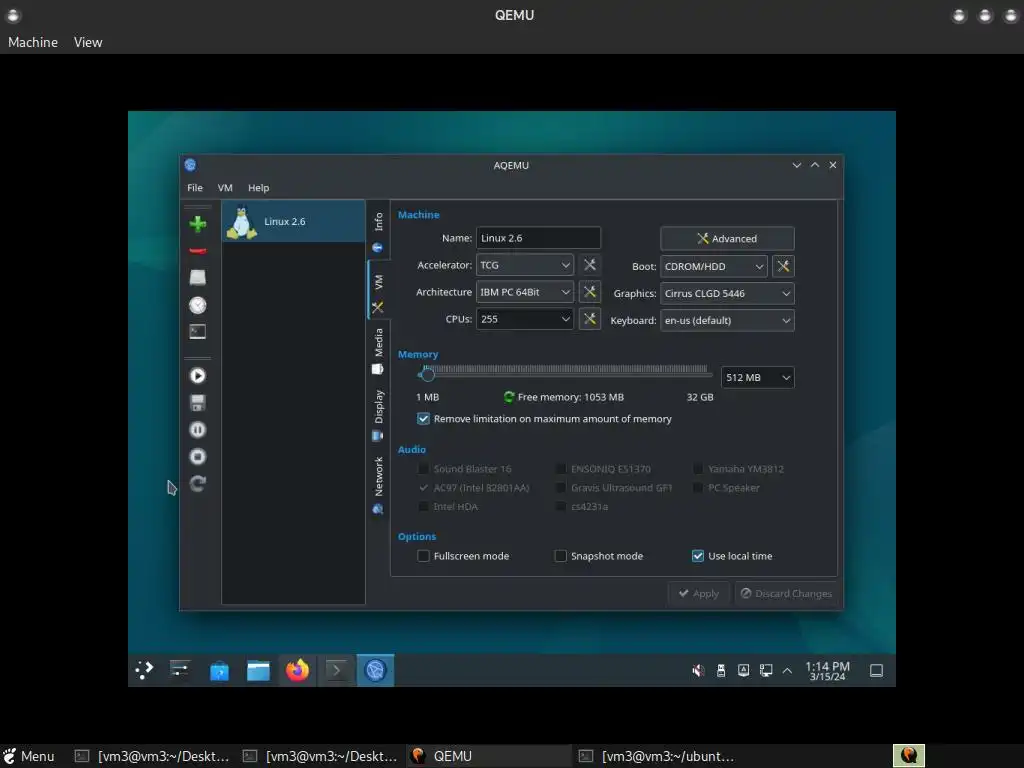Viewport: 1024px width, 768px height.
Task: Click muted volume icon in guest tray
Action: click(698, 671)
